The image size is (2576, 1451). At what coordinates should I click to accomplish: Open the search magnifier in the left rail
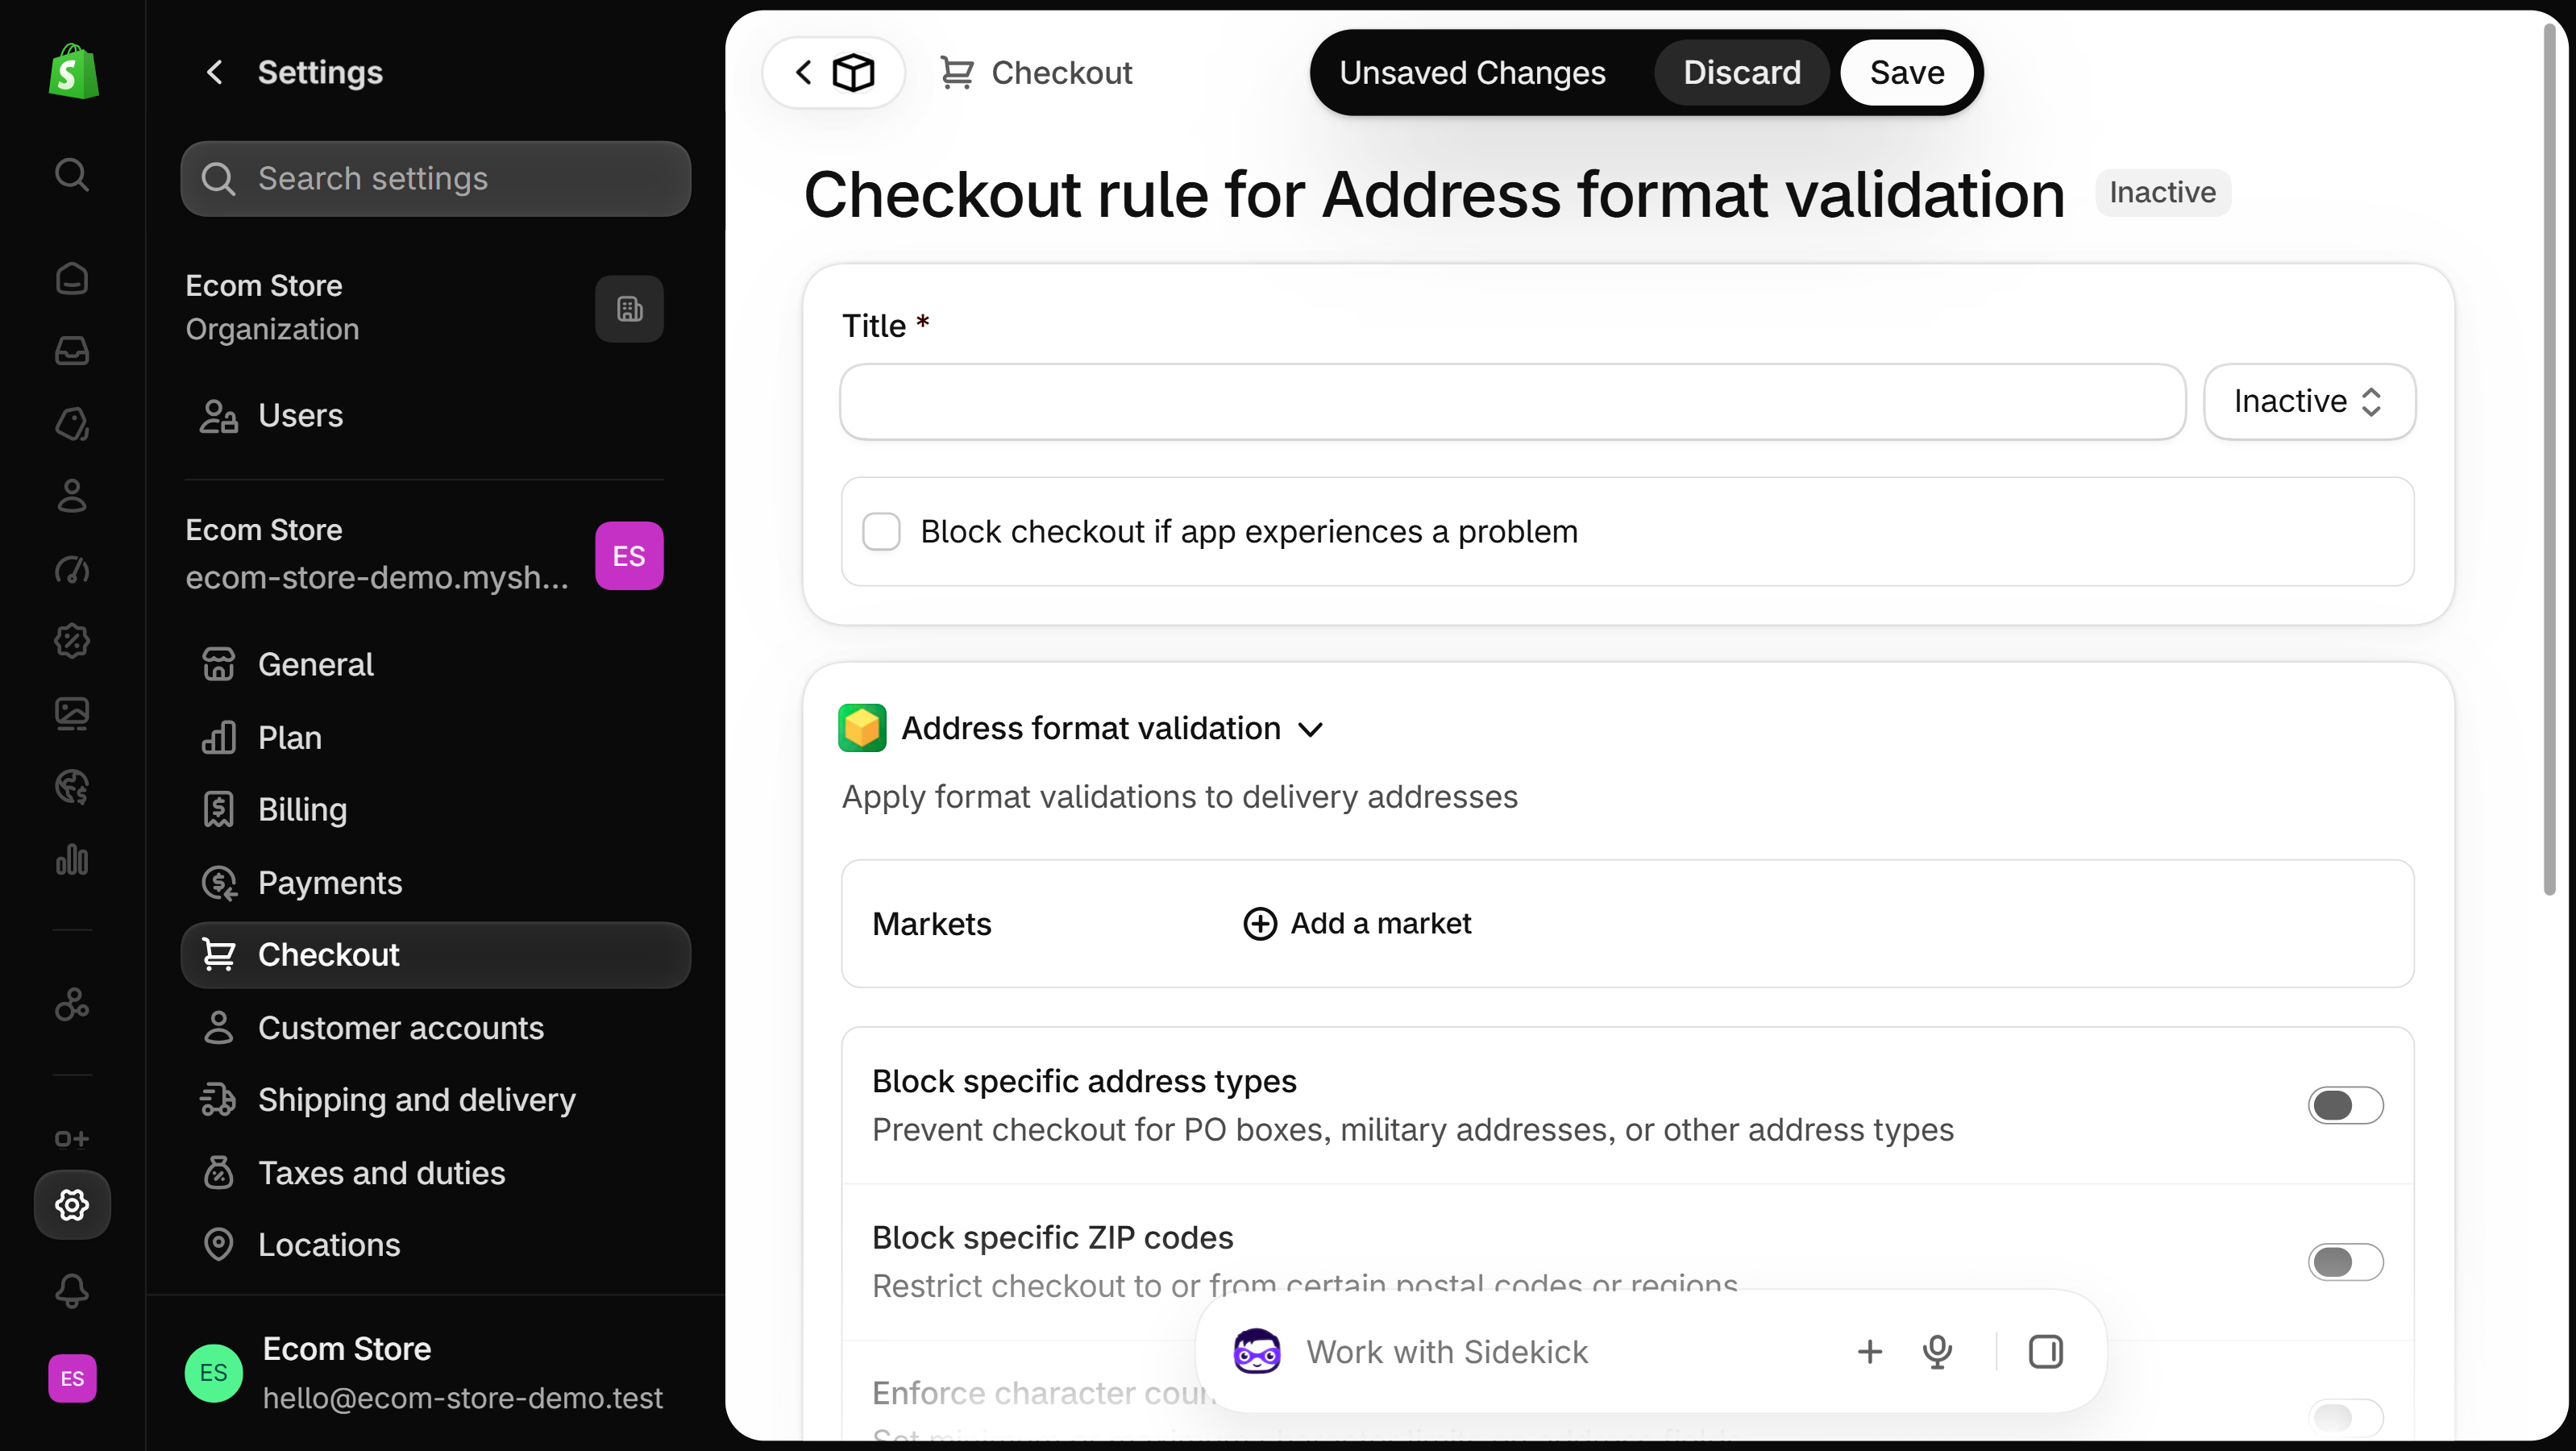(72, 175)
